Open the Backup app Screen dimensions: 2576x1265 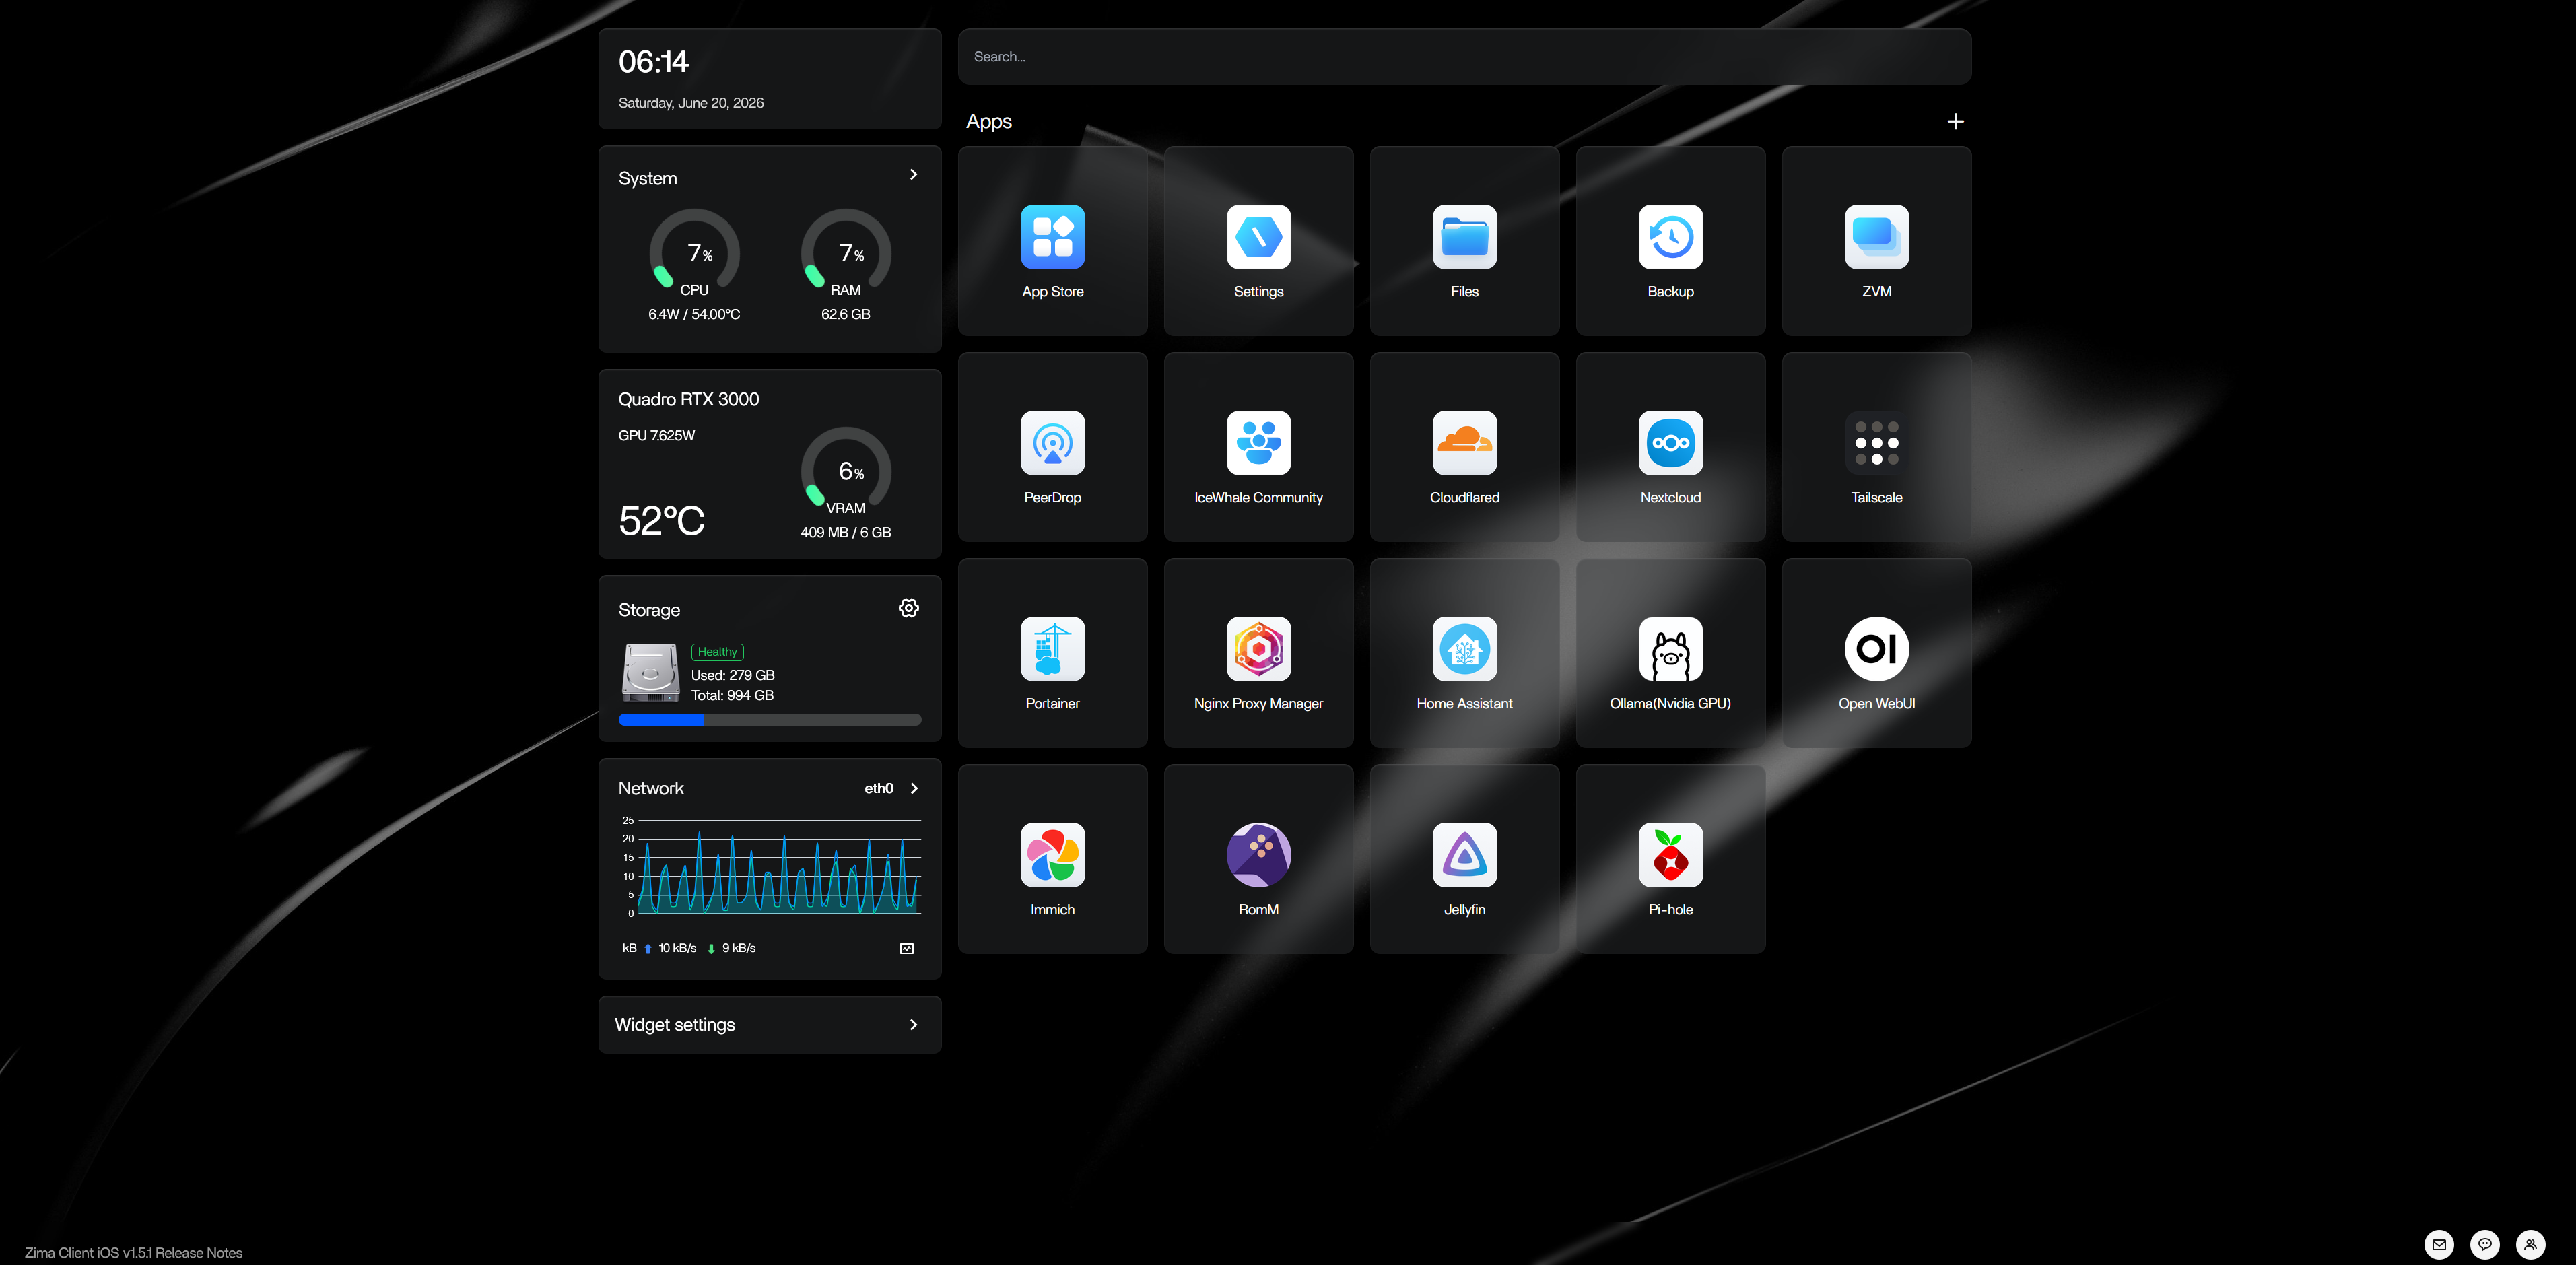1670,240
